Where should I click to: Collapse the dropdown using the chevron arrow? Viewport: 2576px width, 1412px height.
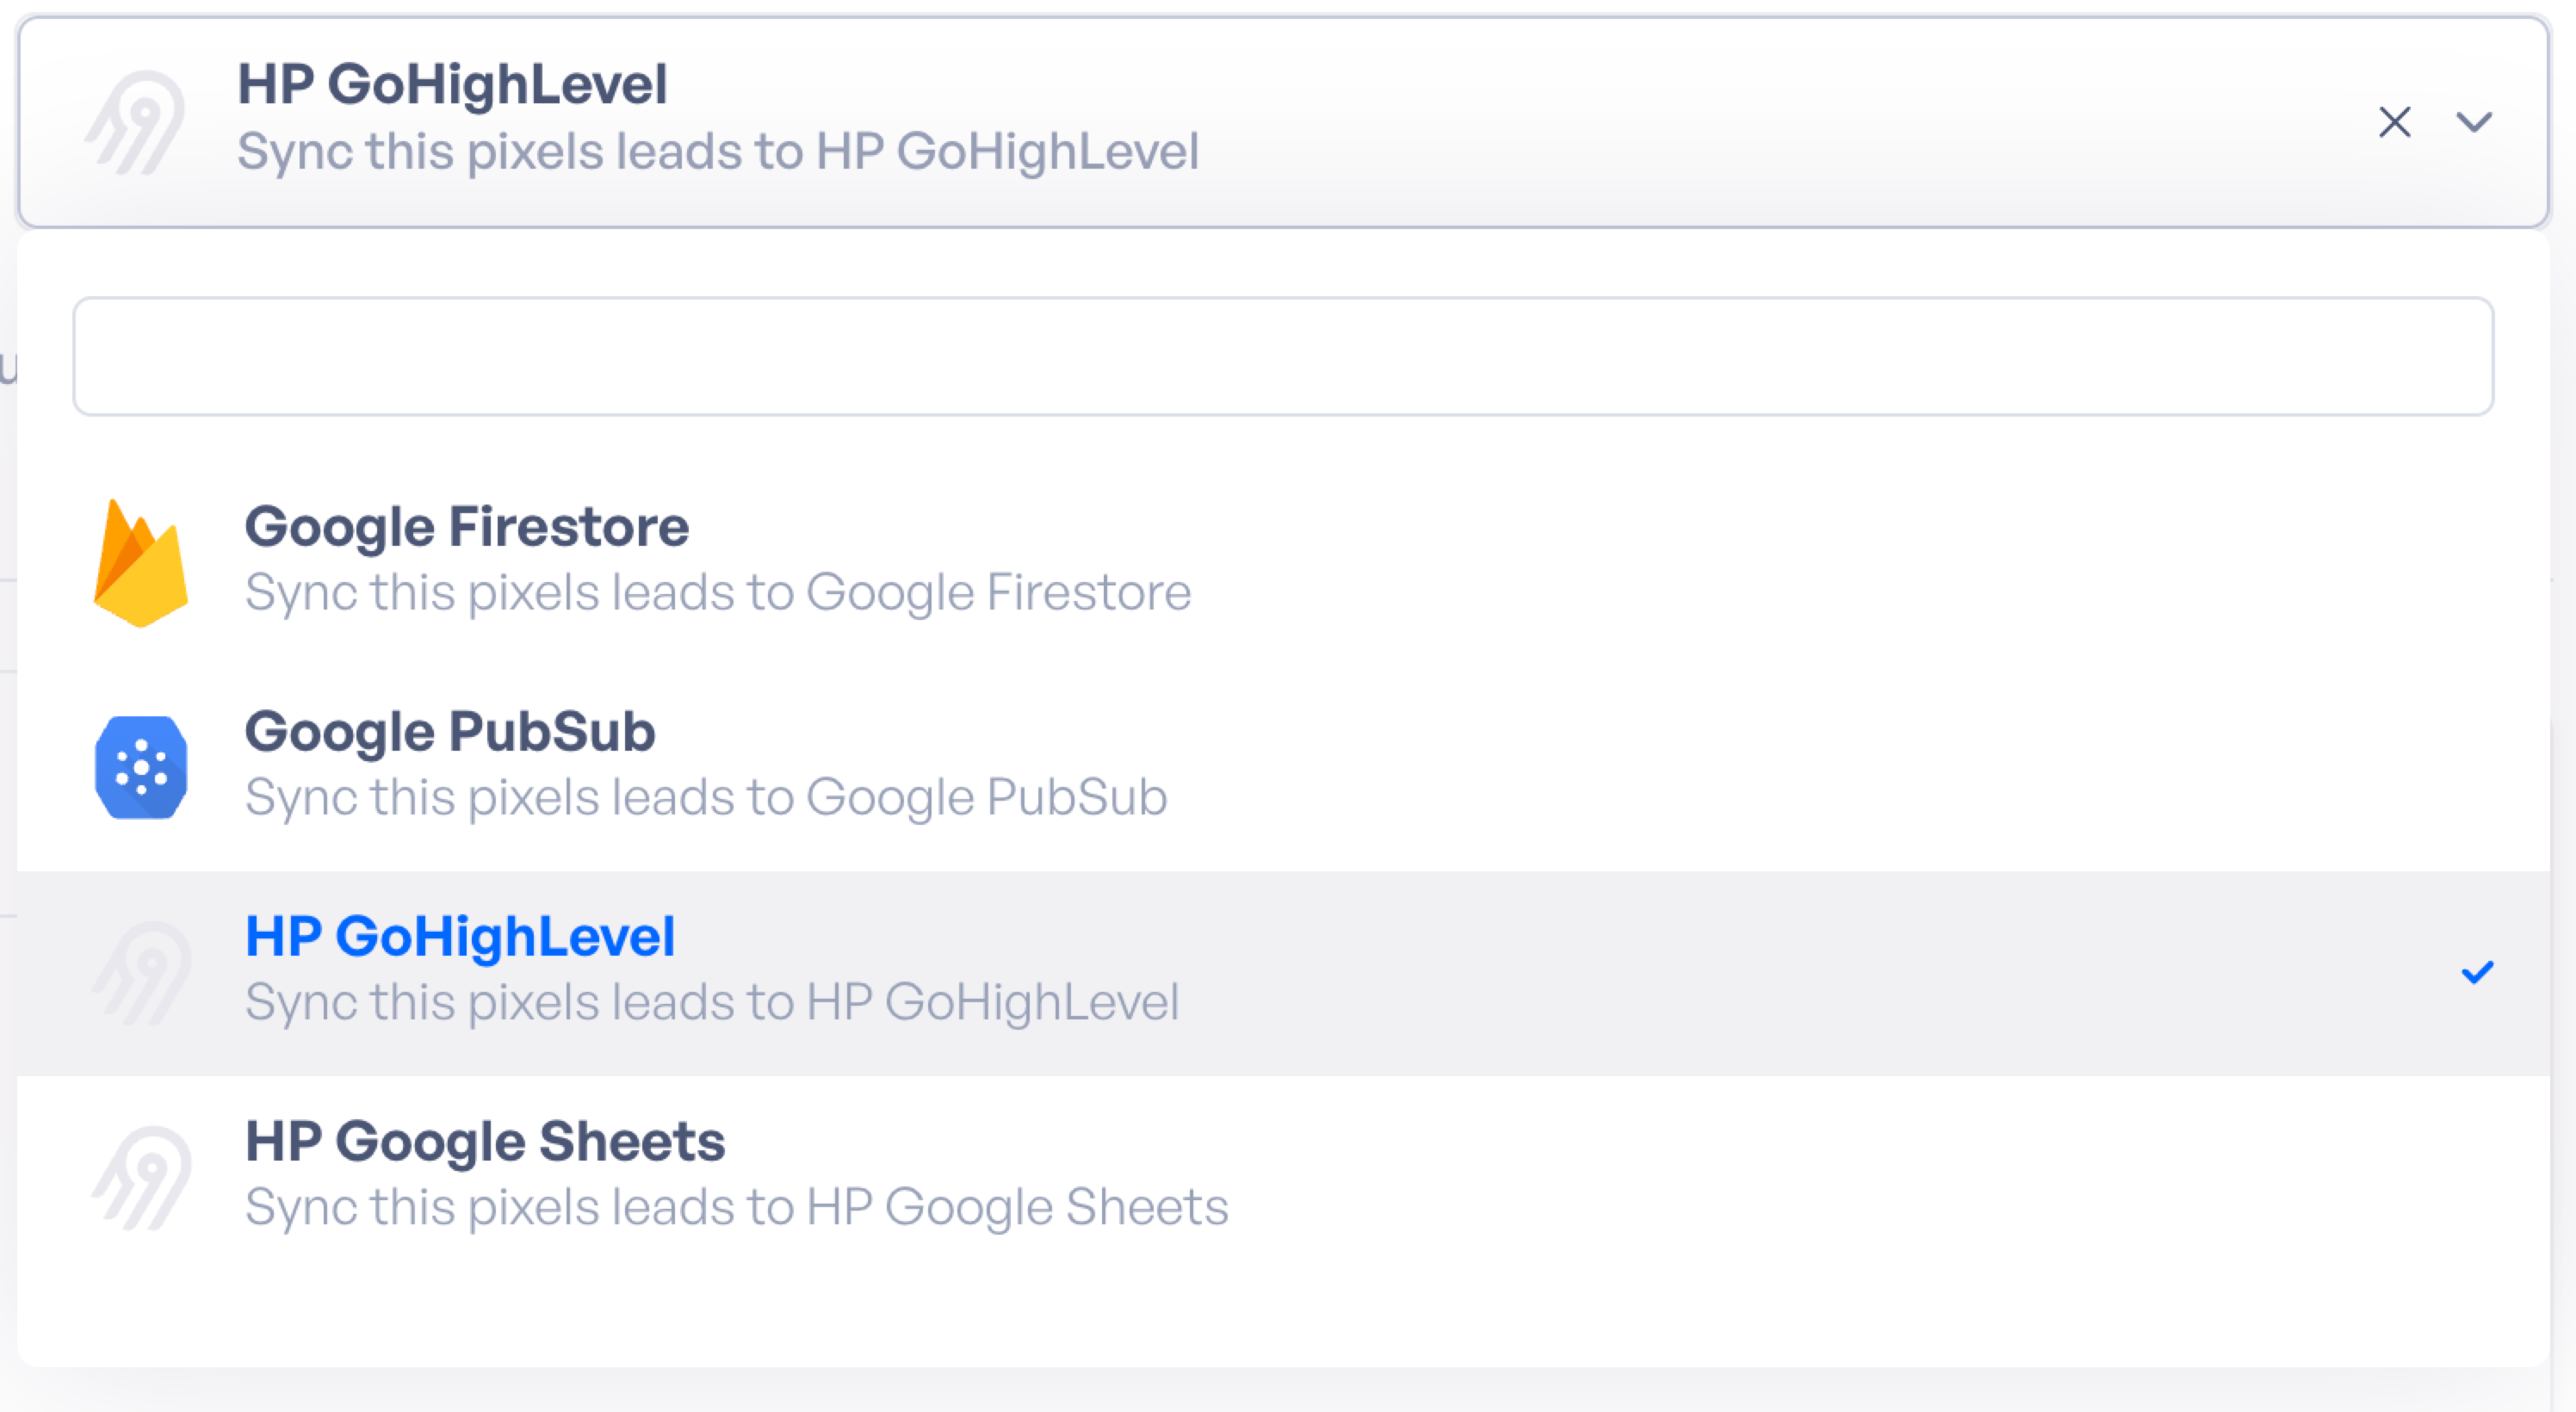click(2474, 122)
